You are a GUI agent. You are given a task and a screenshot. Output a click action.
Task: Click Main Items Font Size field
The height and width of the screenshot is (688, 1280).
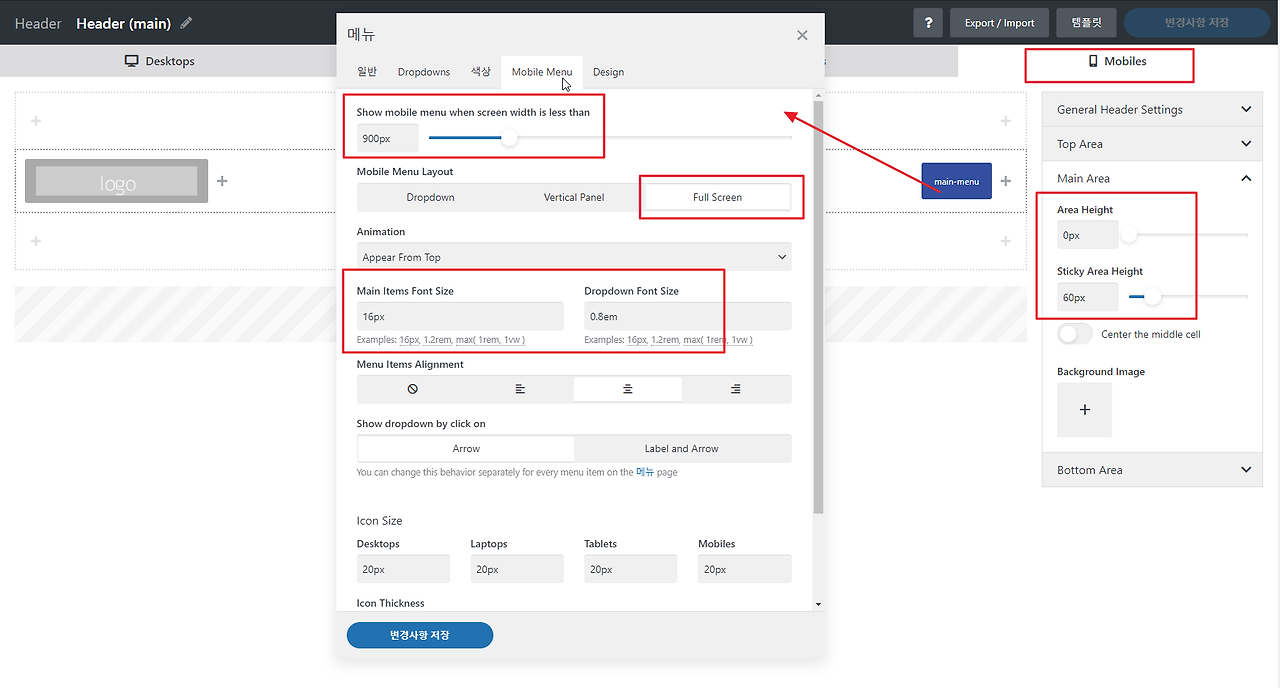[x=460, y=316]
